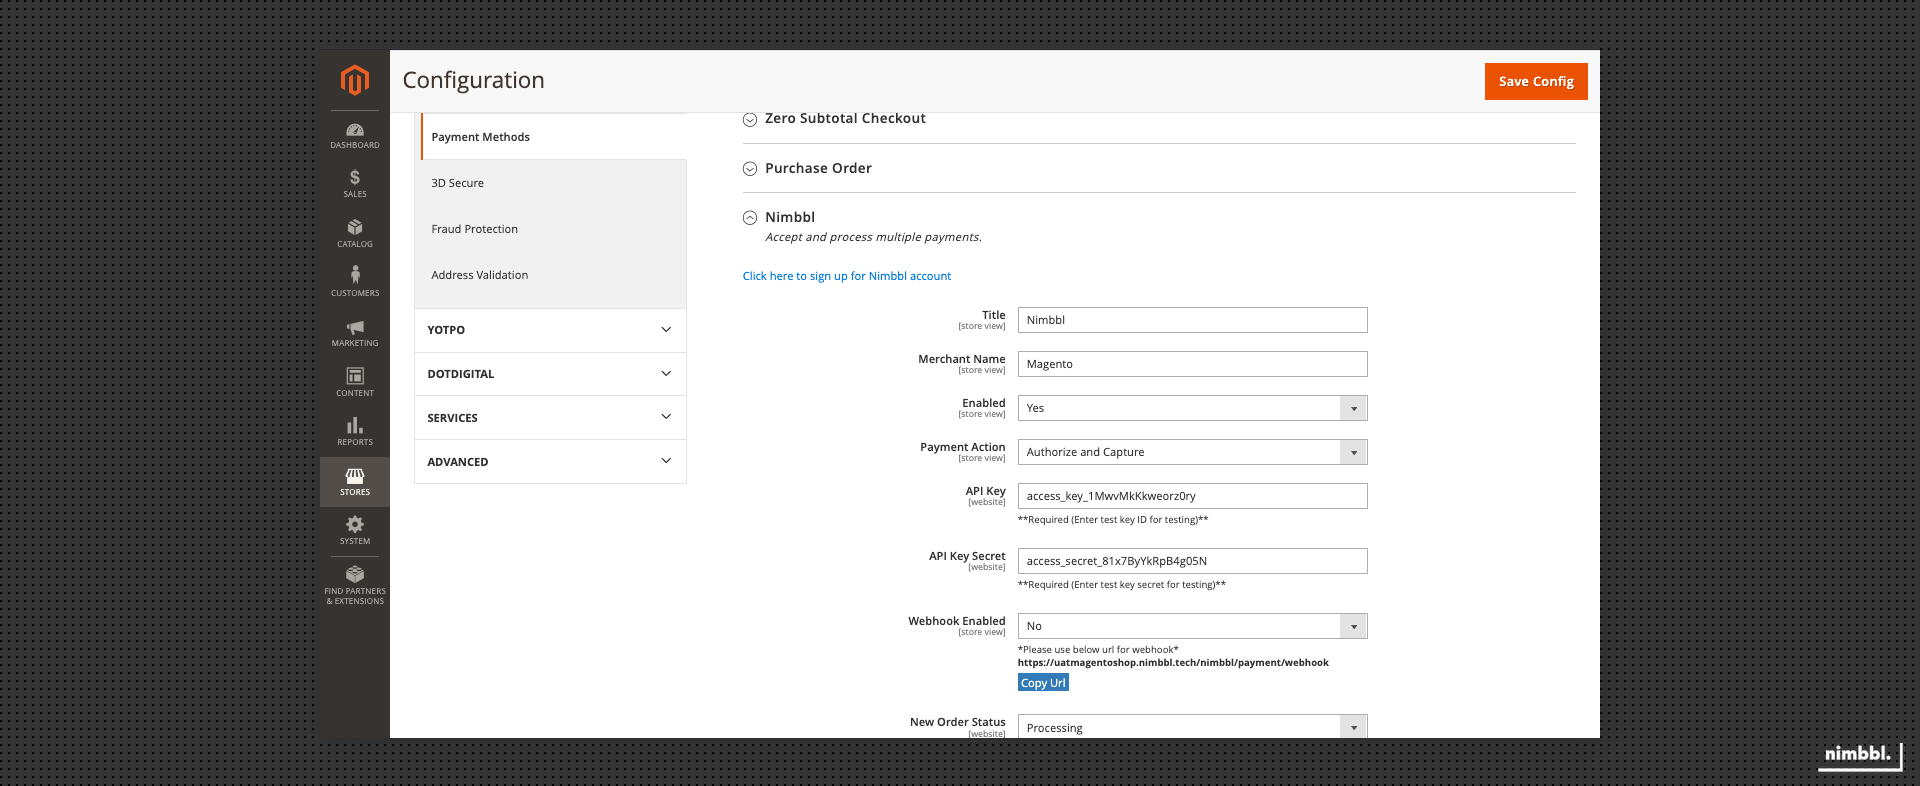
Task: Click the Title input field
Action: [x=1192, y=320]
